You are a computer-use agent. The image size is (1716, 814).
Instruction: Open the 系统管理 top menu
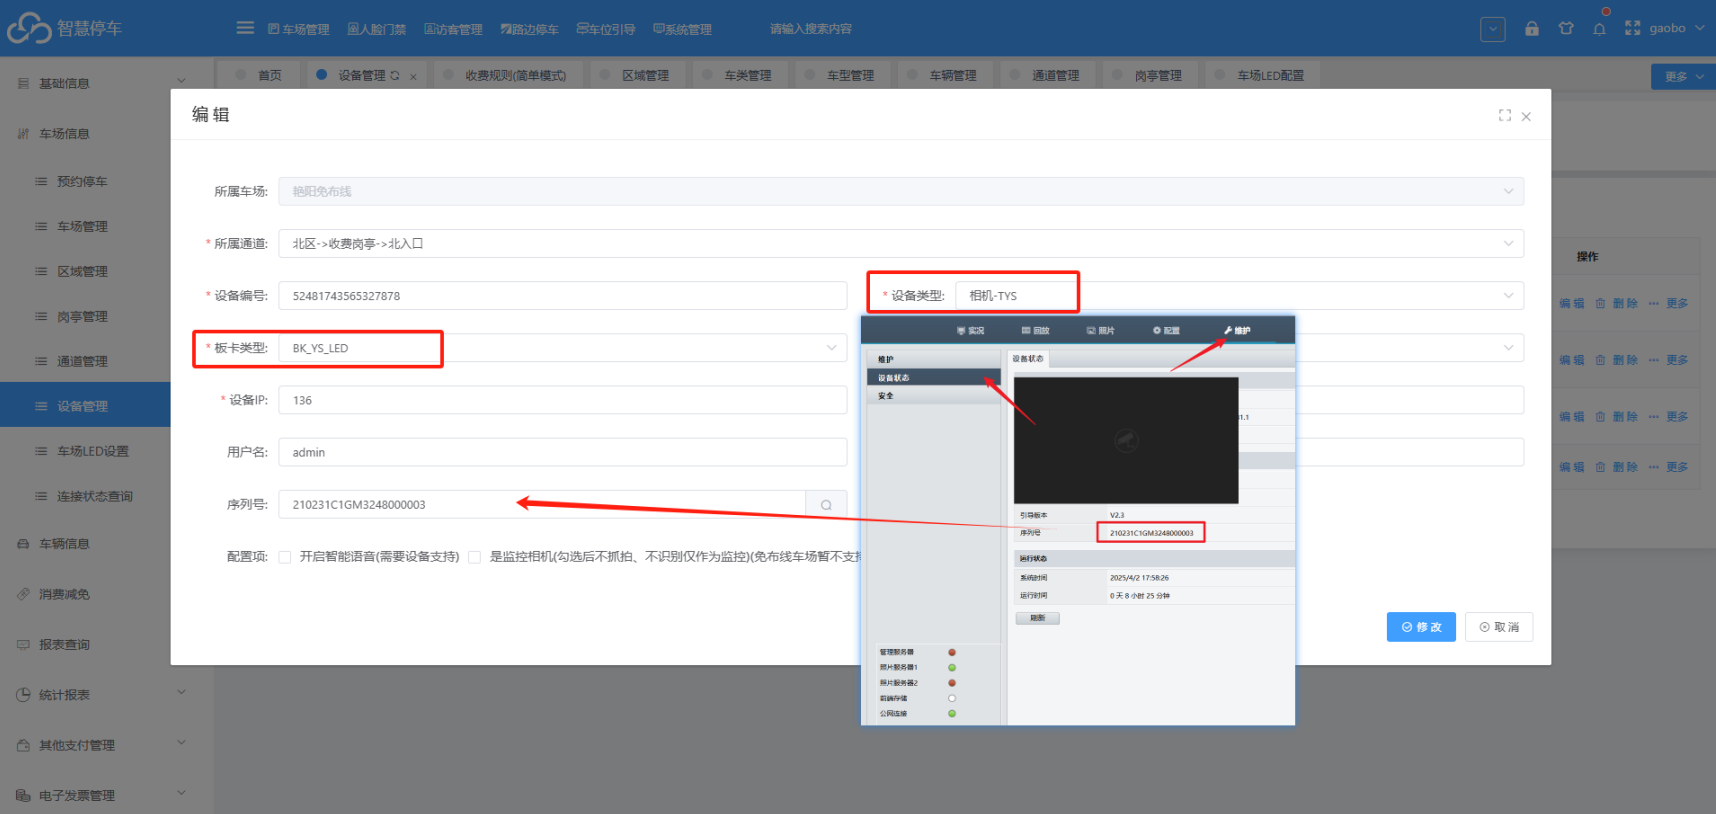click(x=683, y=29)
